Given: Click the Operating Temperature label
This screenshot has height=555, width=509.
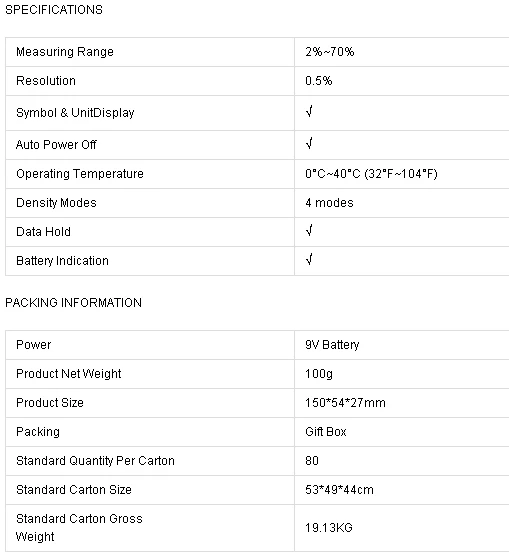Looking at the screenshot, I should (x=80, y=174).
